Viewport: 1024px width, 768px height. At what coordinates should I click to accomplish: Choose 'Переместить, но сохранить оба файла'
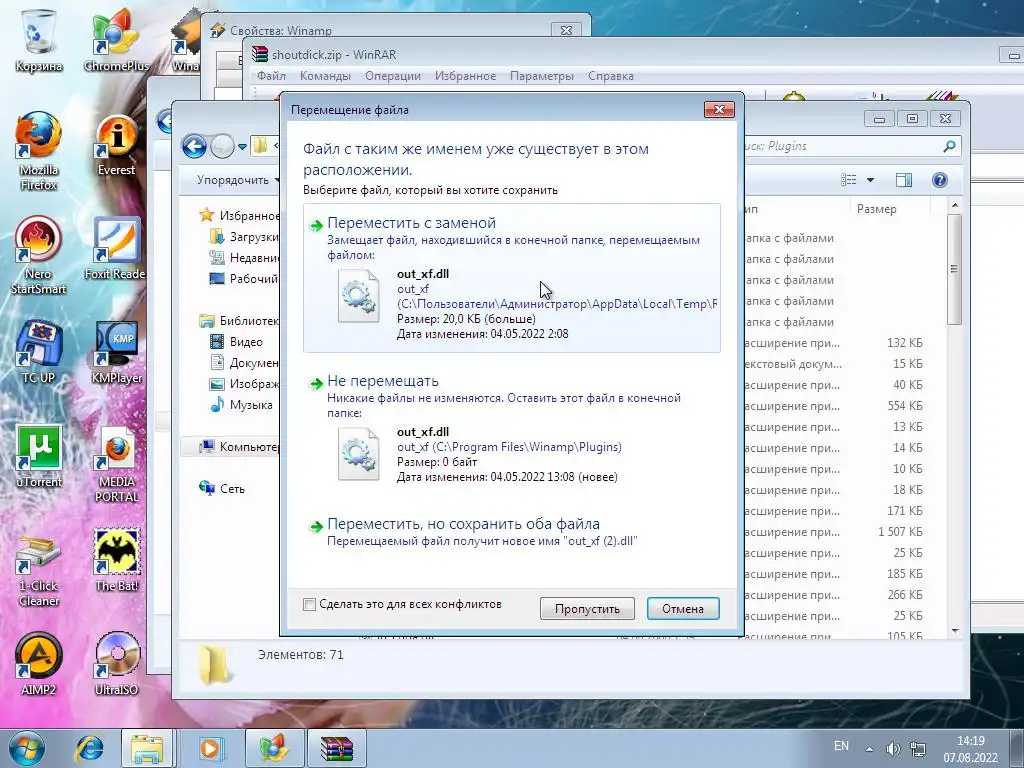pos(512,532)
